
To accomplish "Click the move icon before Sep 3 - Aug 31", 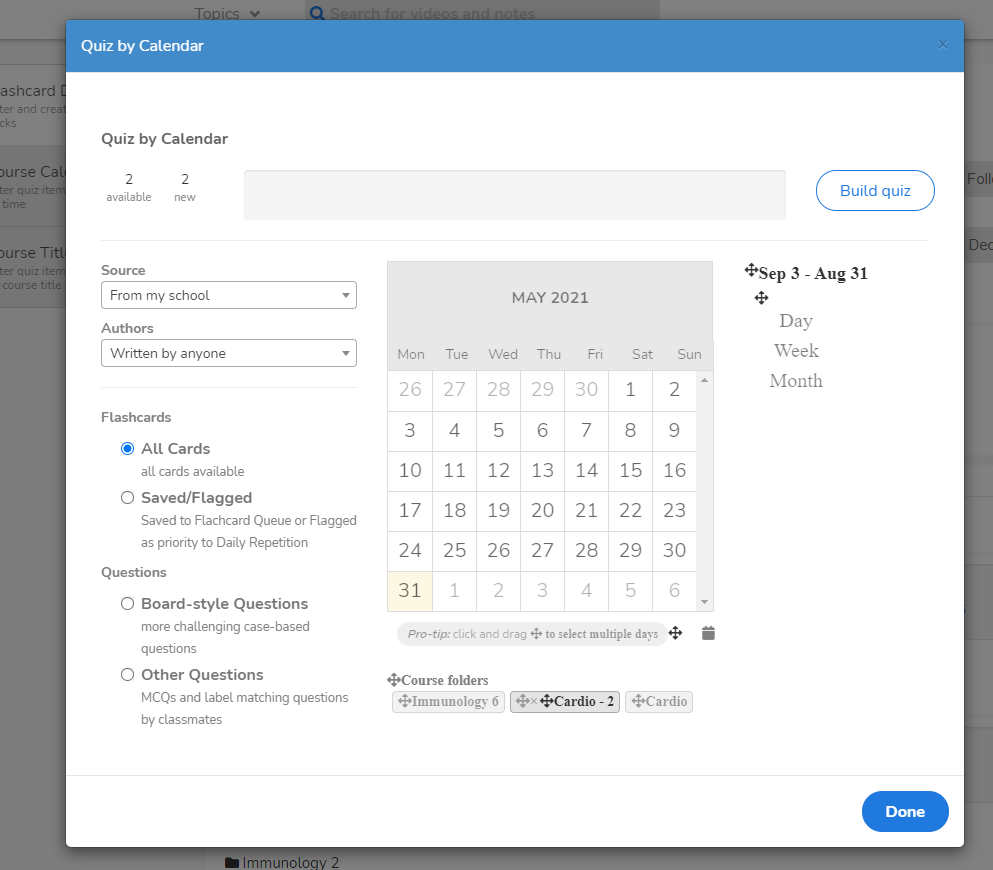I will [x=751, y=271].
